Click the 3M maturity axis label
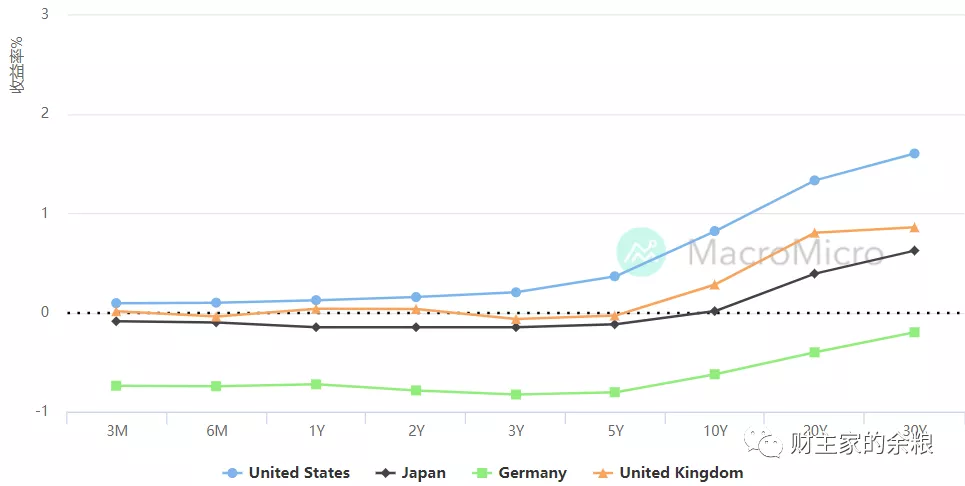The width and height of the screenshot is (965, 486). 116,431
